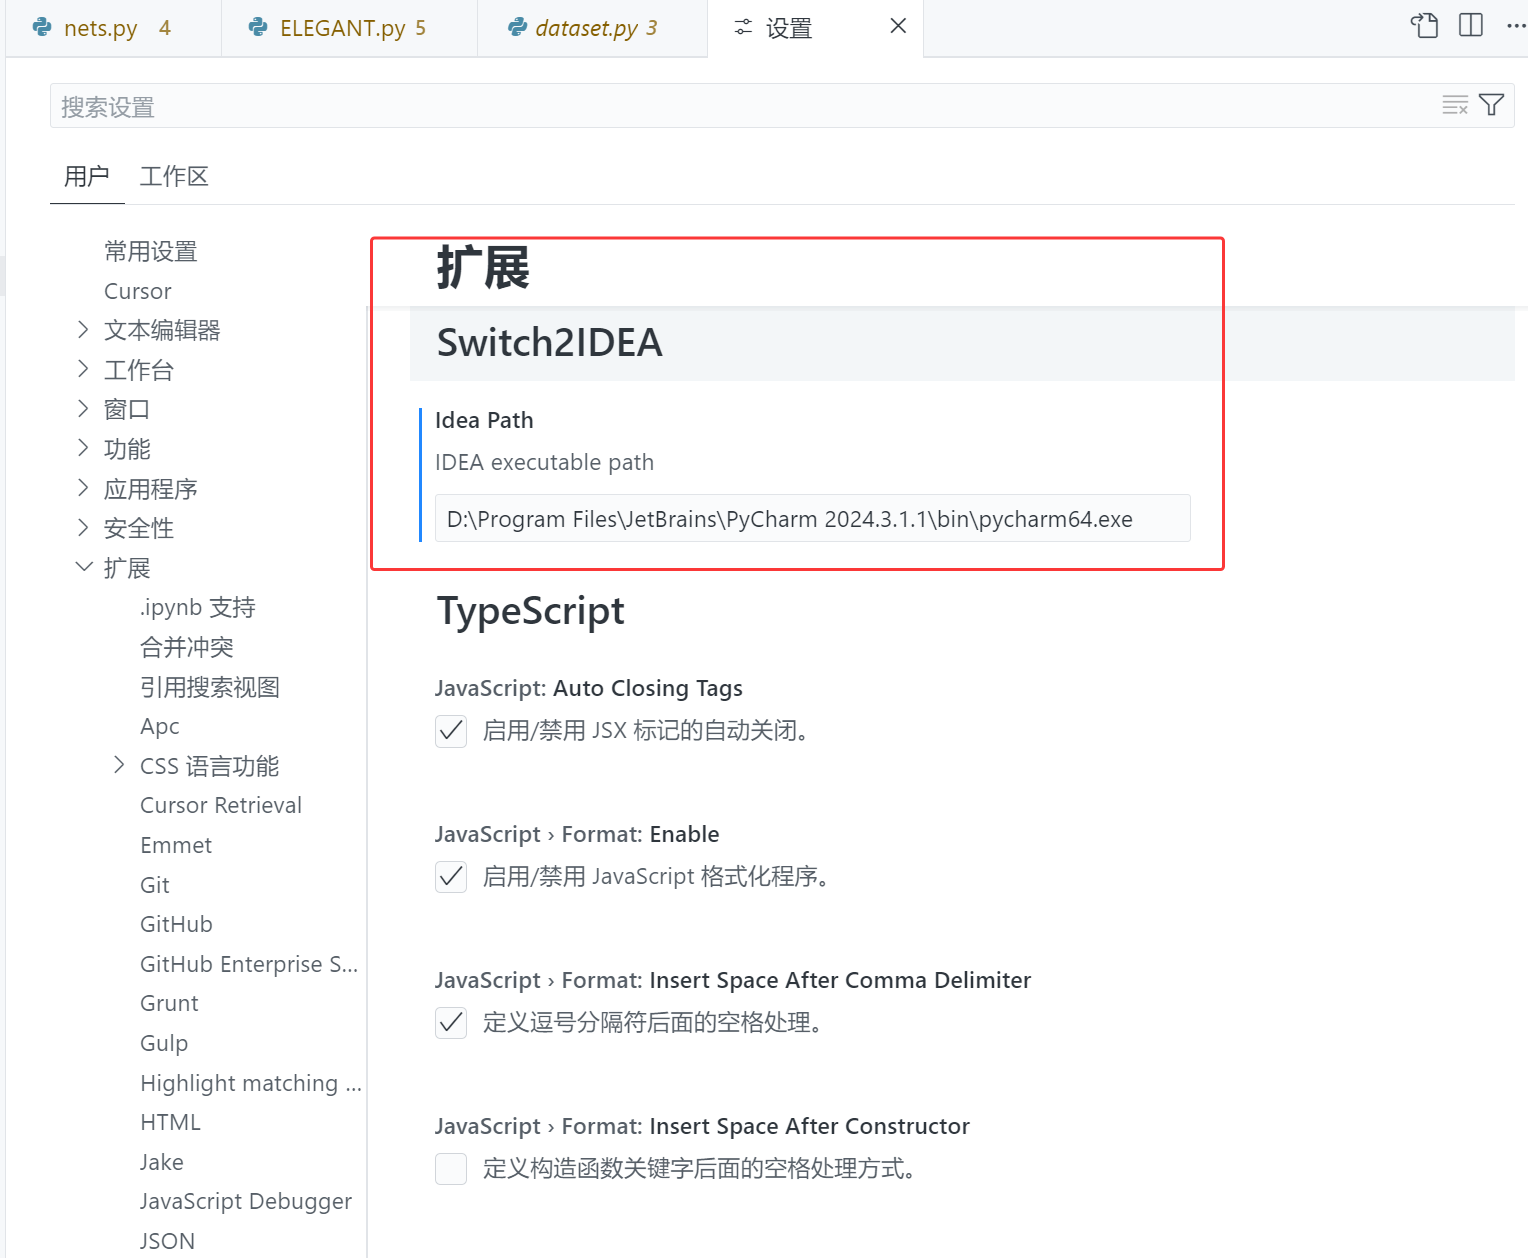Split the editor using the split icon
The height and width of the screenshot is (1258, 1528).
pos(1470,25)
